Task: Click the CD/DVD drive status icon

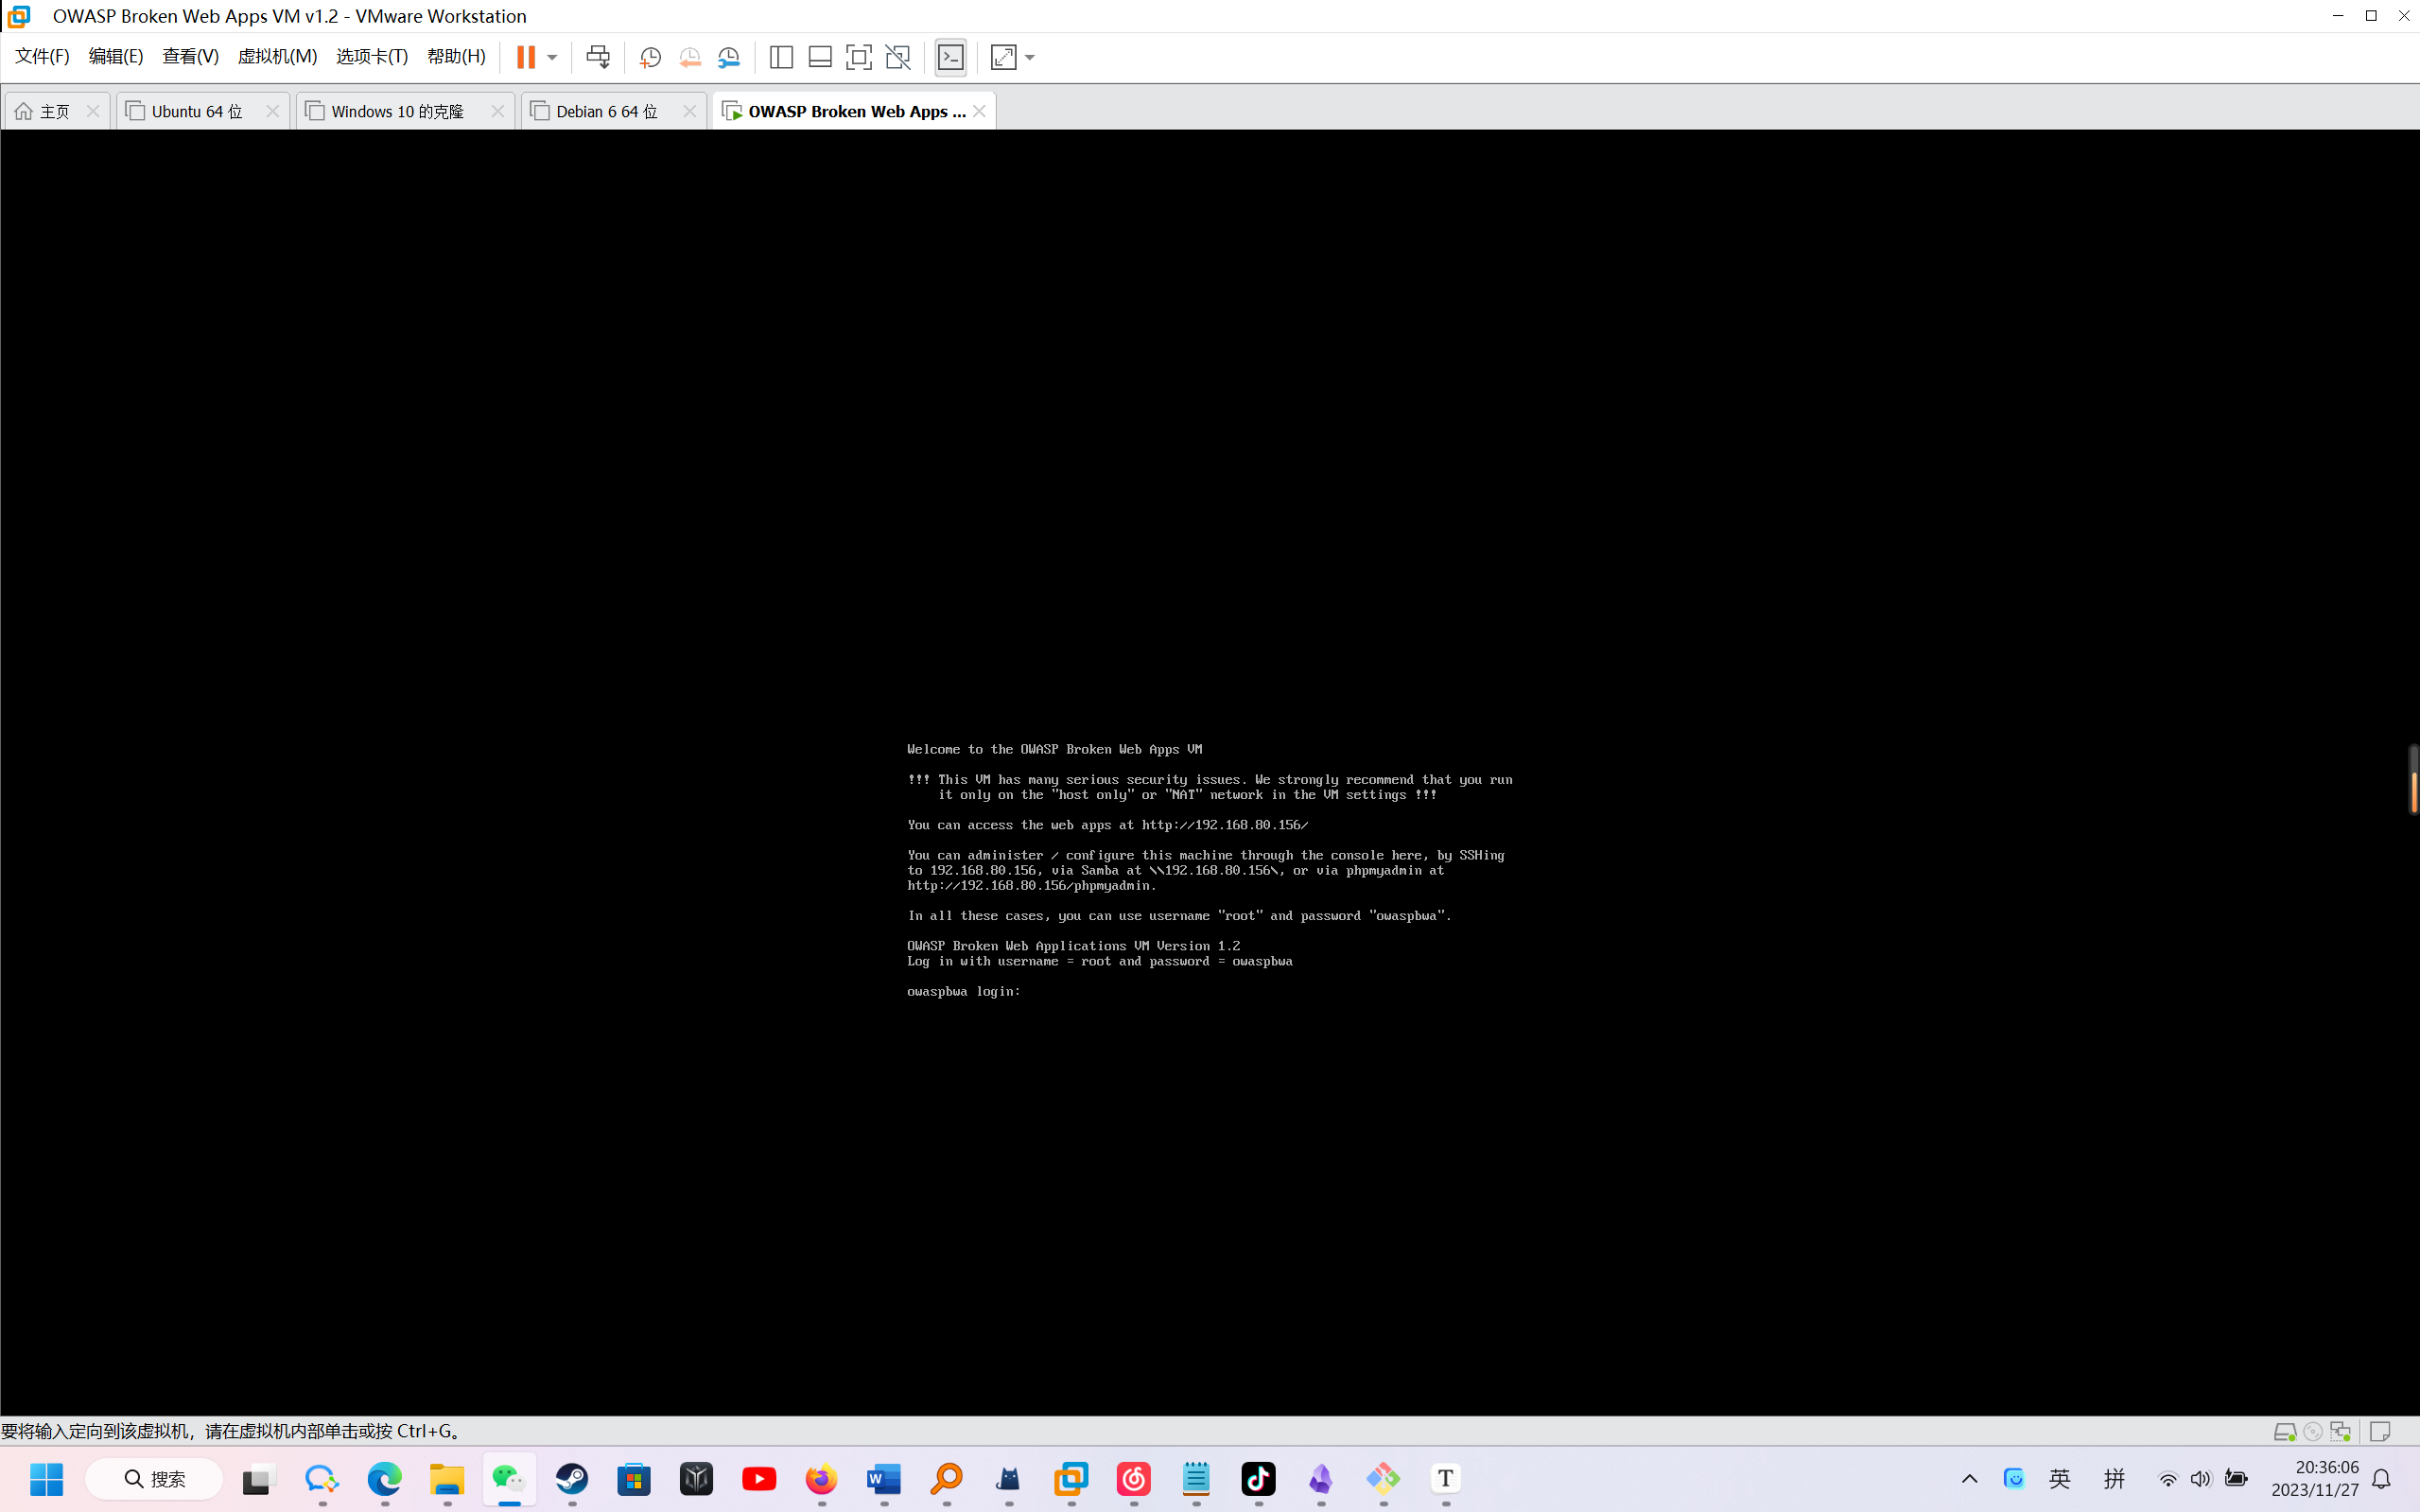Action: (2312, 1432)
